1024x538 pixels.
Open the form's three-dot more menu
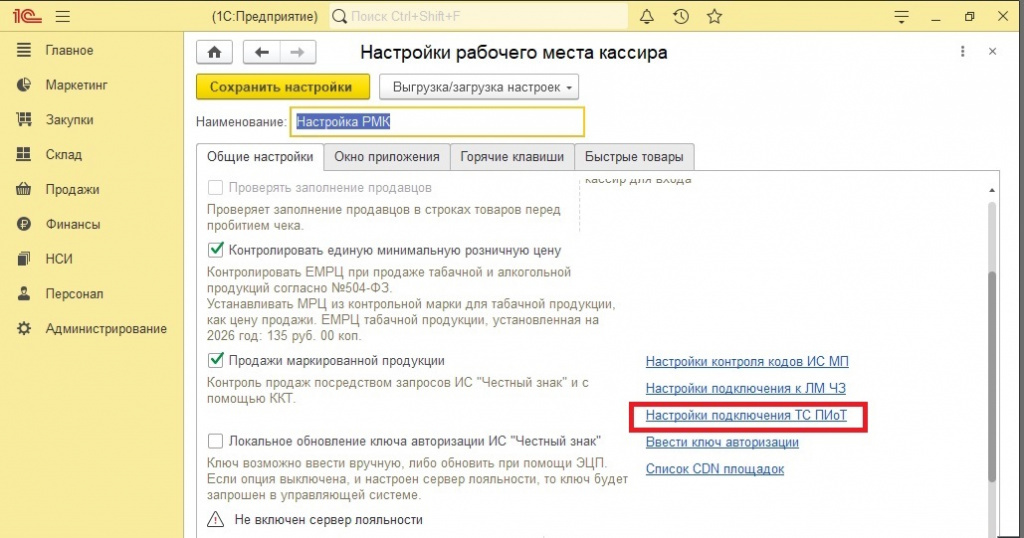point(962,52)
